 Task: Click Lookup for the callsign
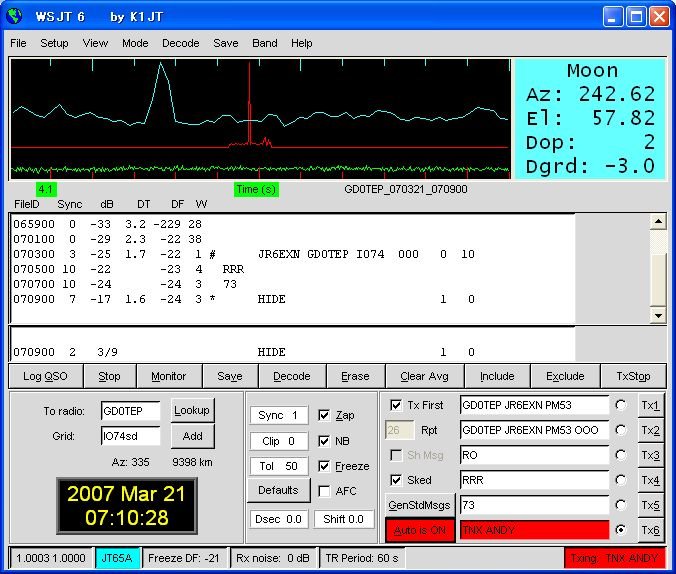(192, 410)
